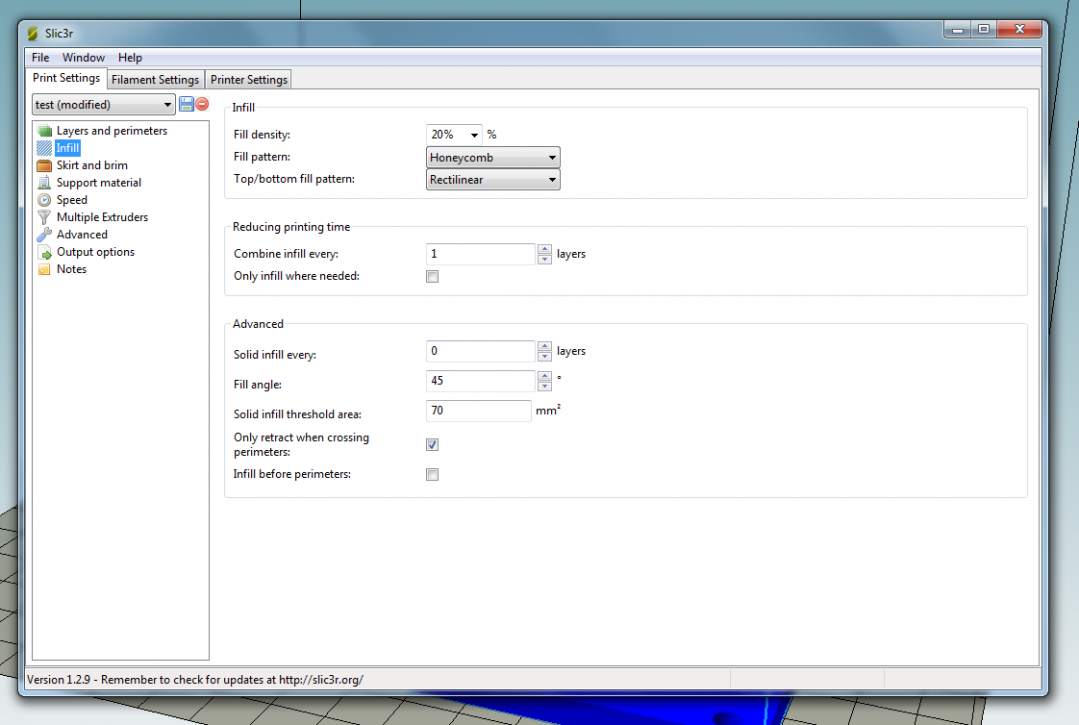The height and width of the screenshot is (725, 1079).
Task: Click the Slic3r application logo icon
Action: [32, 33]
